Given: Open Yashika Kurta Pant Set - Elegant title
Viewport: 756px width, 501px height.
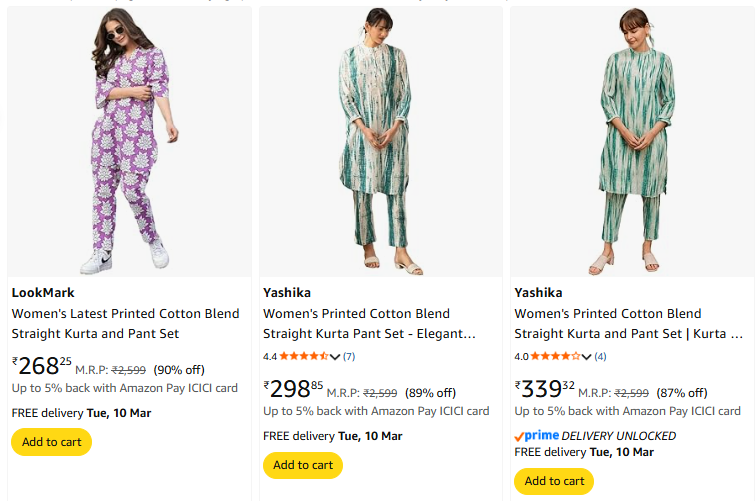Looking at the screenshot, I should pos(369,323).
